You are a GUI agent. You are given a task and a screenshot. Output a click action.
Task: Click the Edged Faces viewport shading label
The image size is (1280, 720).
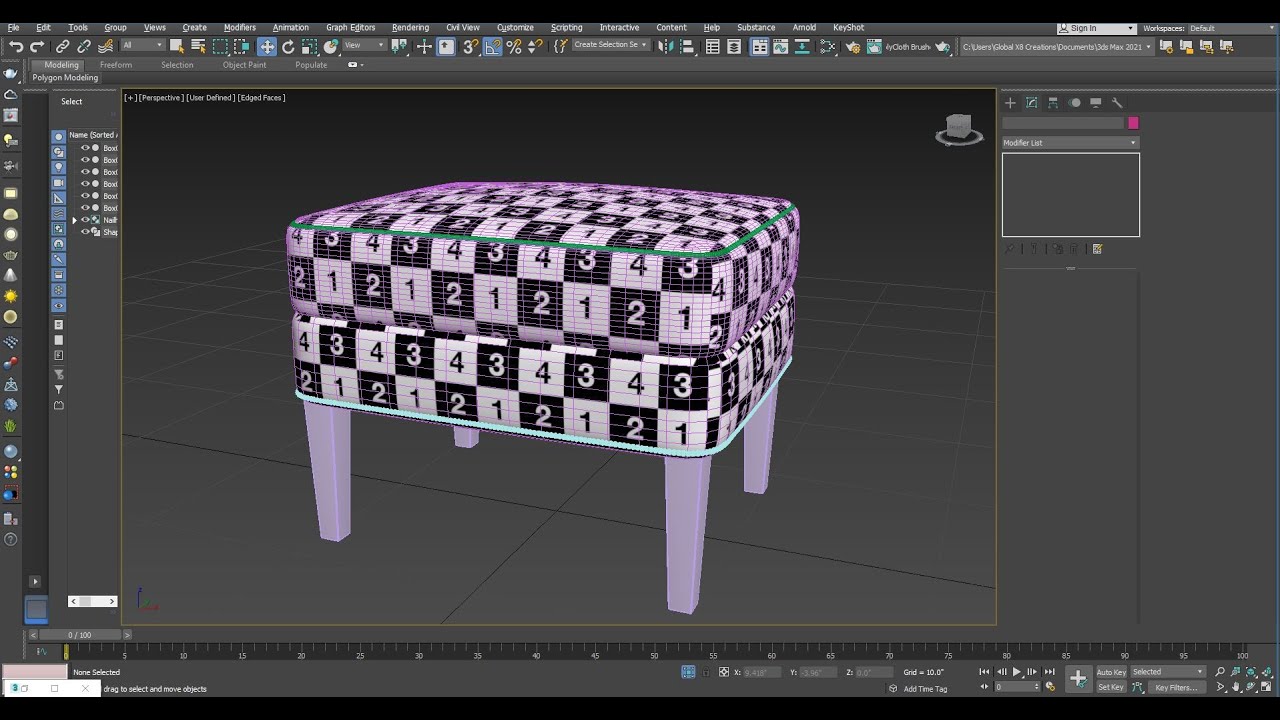click(261, 98)
